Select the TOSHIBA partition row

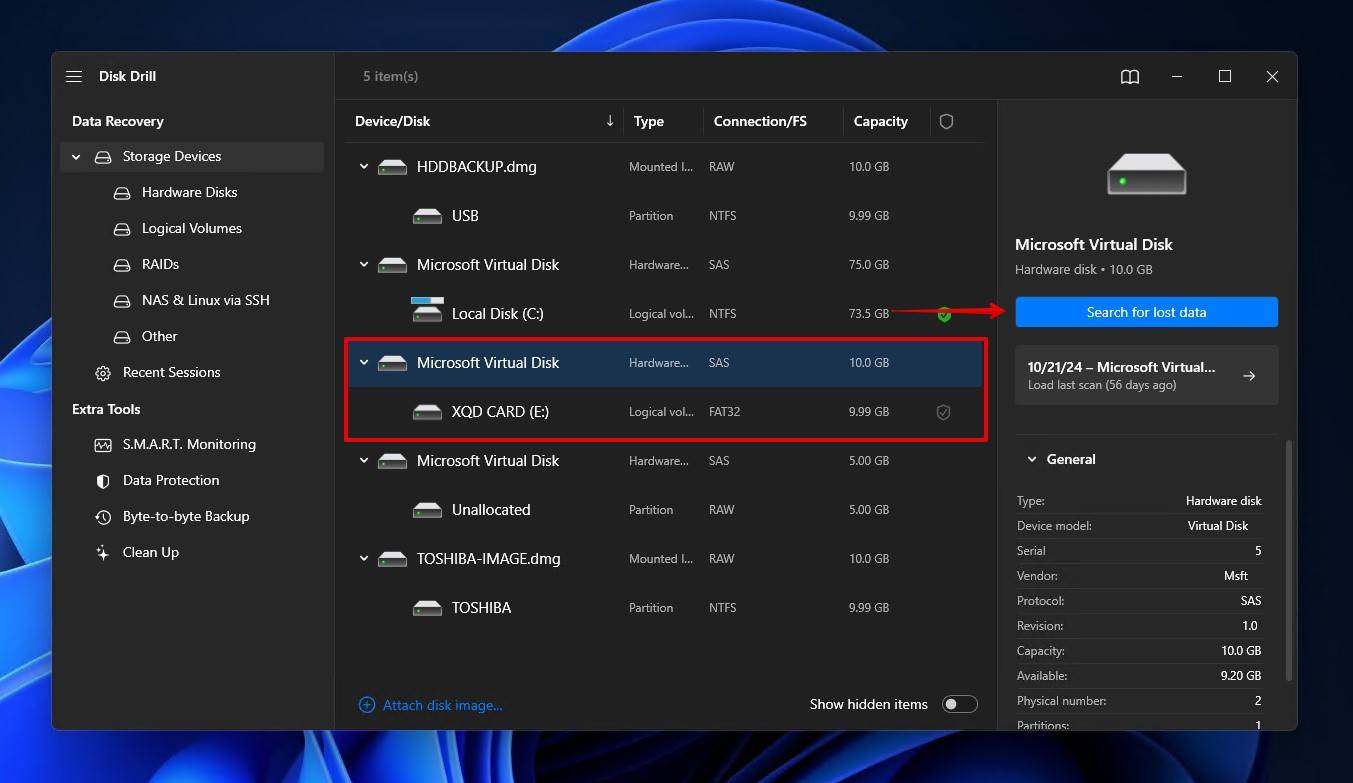click(x=664, y=608)
